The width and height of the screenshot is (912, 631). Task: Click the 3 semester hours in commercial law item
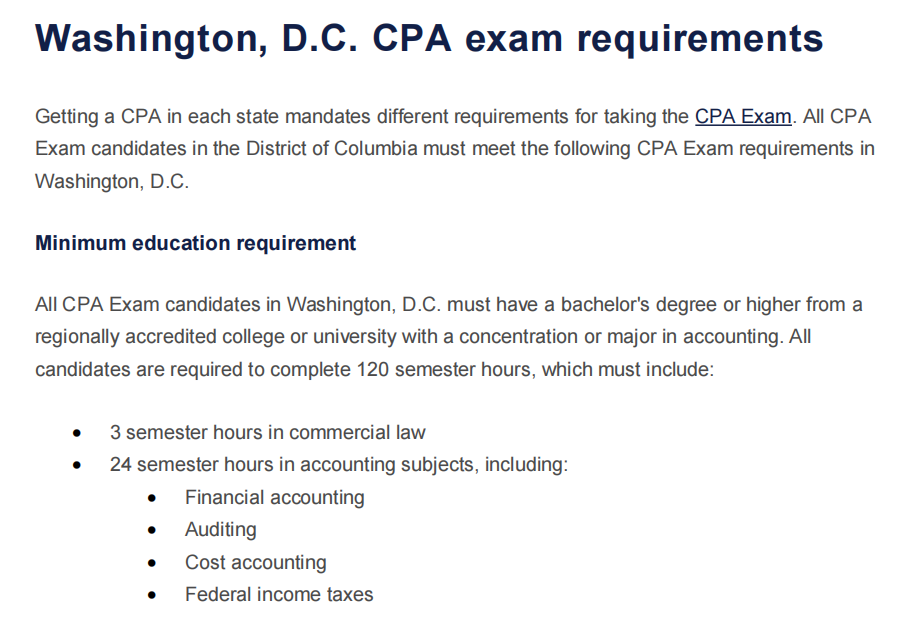pos(267,433)
